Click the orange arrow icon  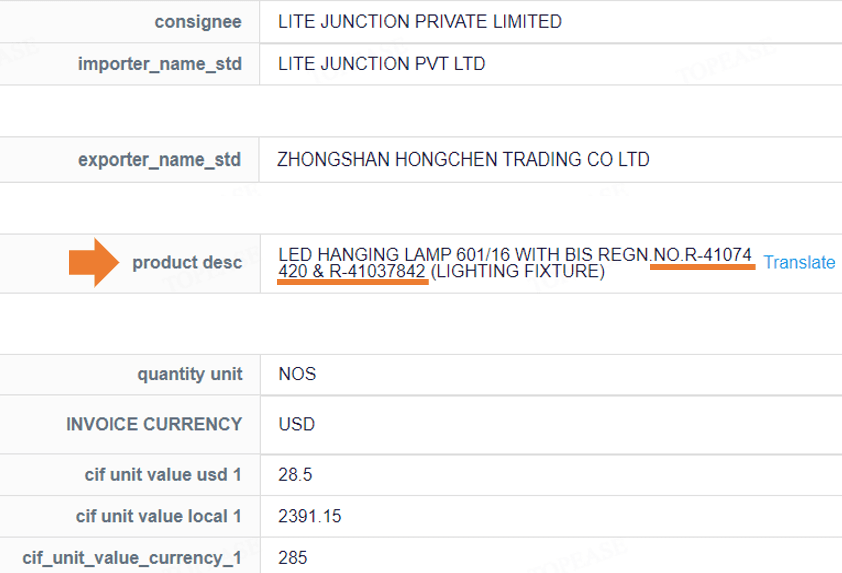95,263
